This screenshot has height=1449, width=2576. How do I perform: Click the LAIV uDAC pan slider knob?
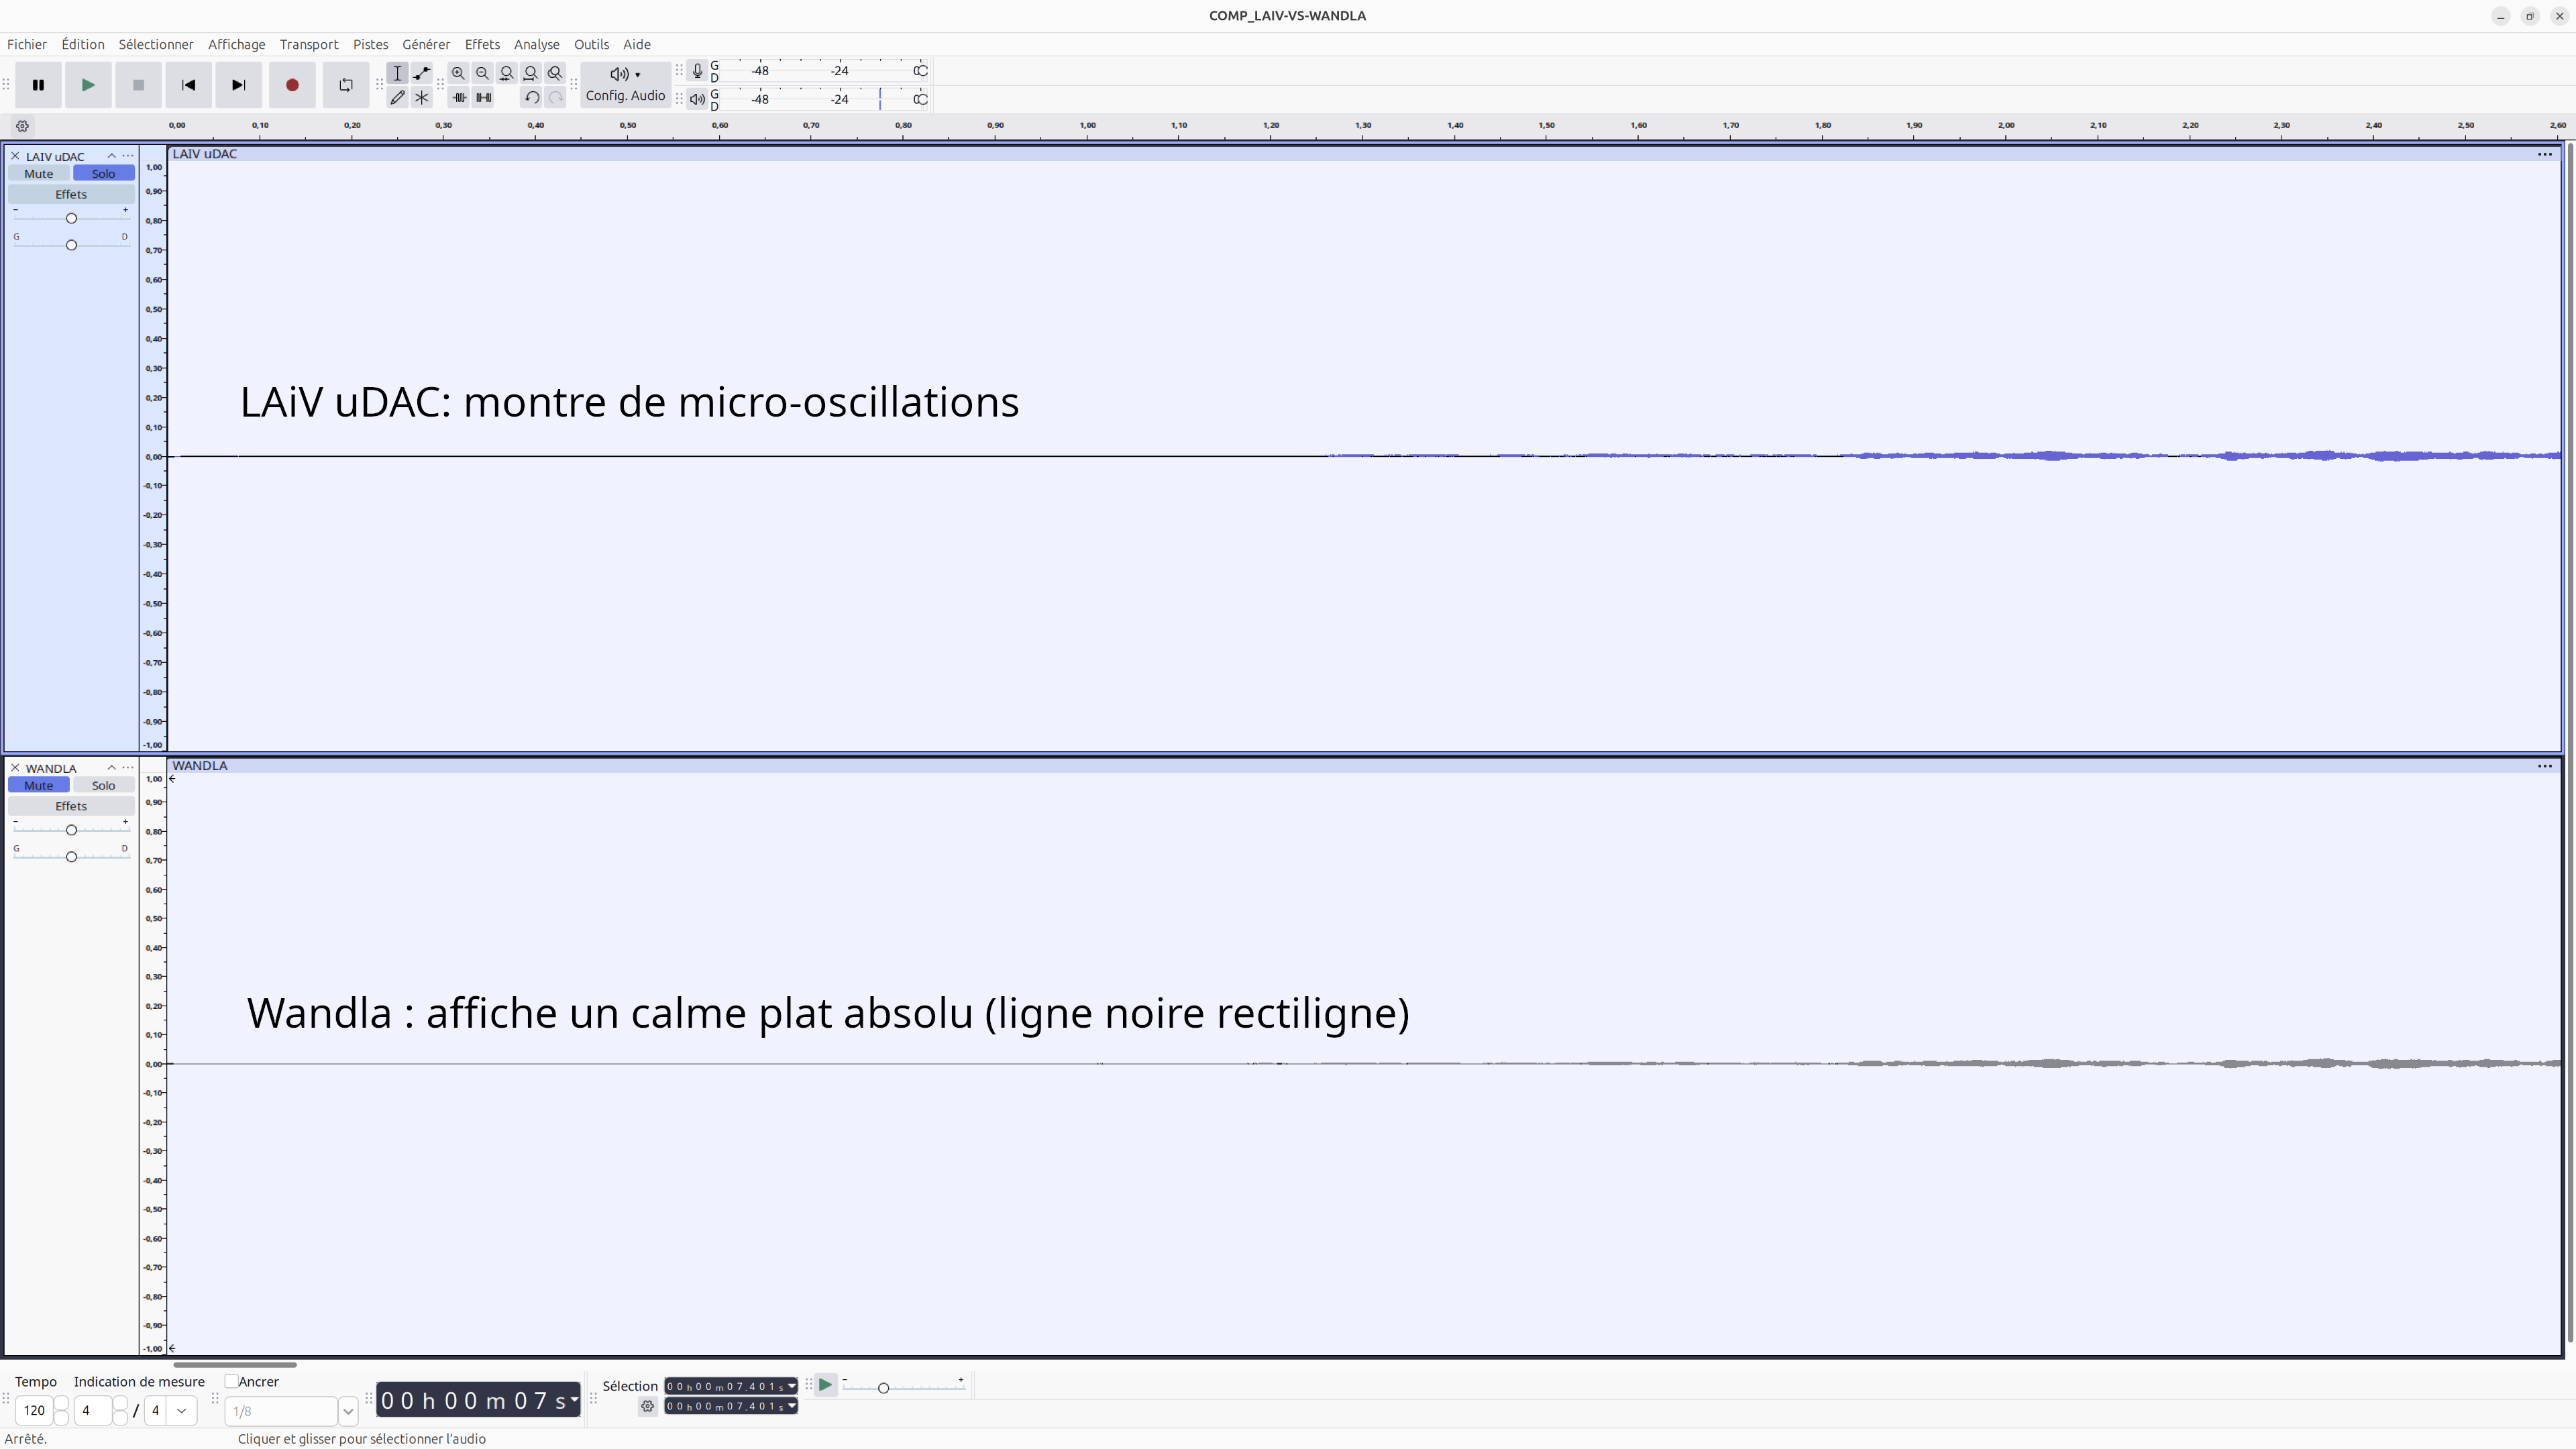pos(71,245)
